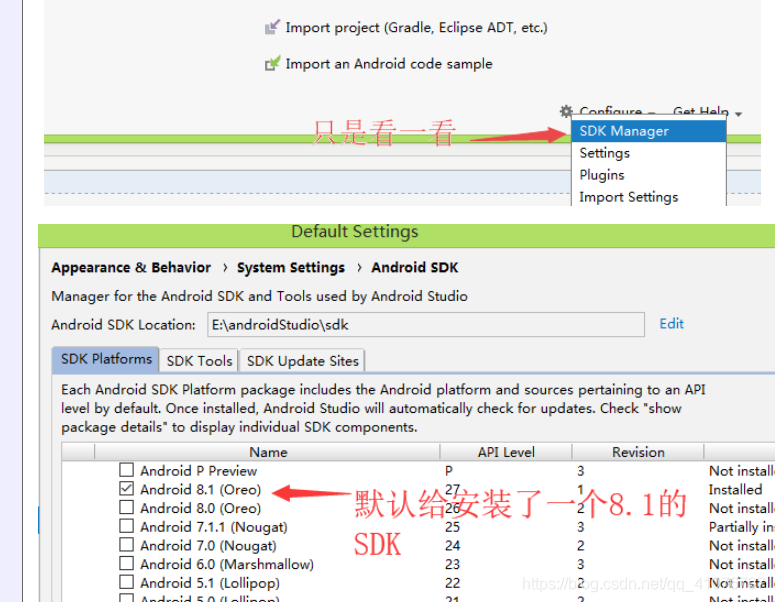Select the Android 7.0 (Nougat) row name
The image size is (775, 602).
tap(208, 546)
